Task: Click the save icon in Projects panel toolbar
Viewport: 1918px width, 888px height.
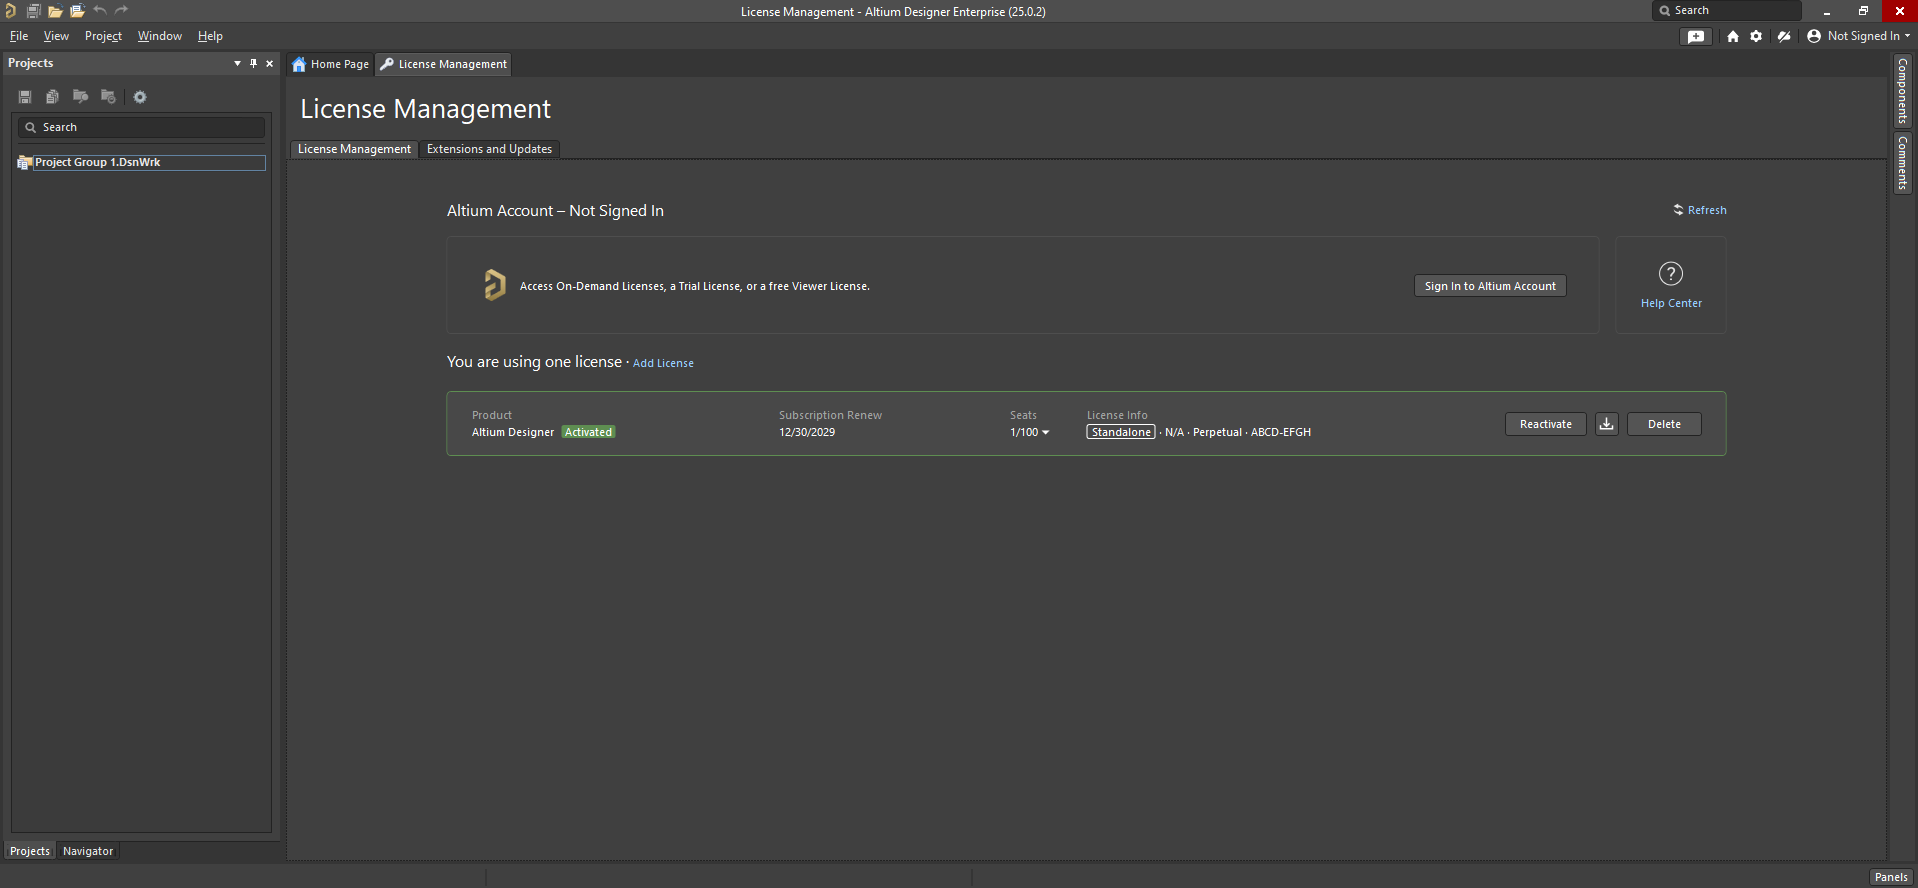Action: coord(25,97)
